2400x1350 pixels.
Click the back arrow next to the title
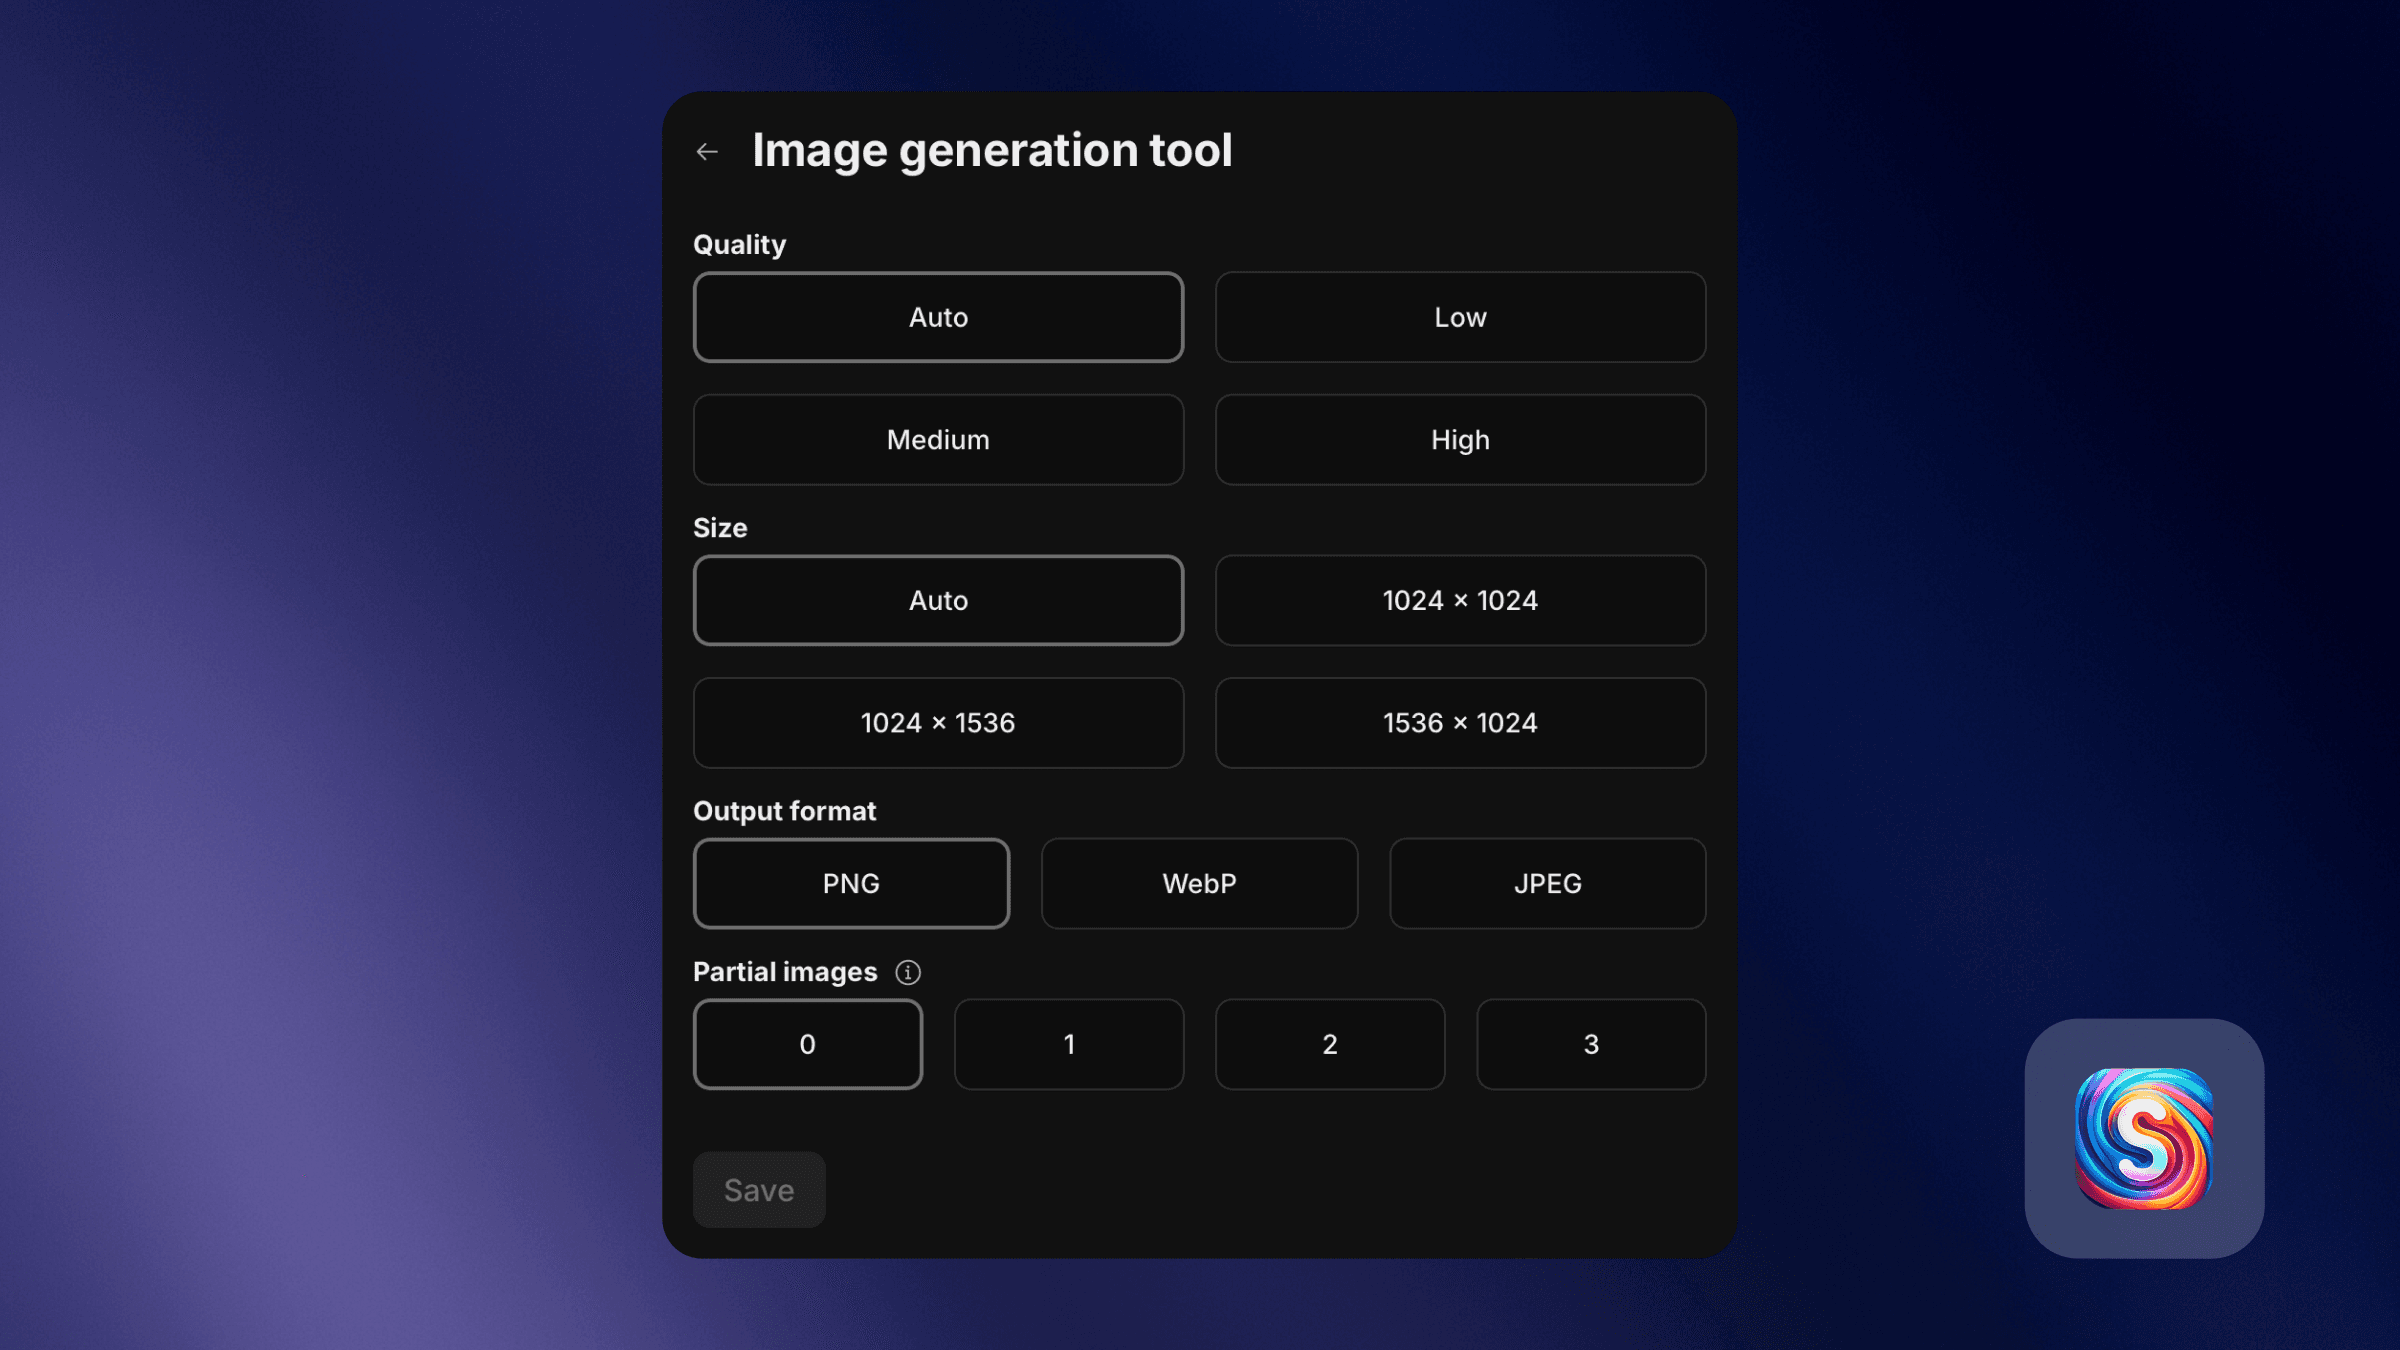tap(708, 150)
